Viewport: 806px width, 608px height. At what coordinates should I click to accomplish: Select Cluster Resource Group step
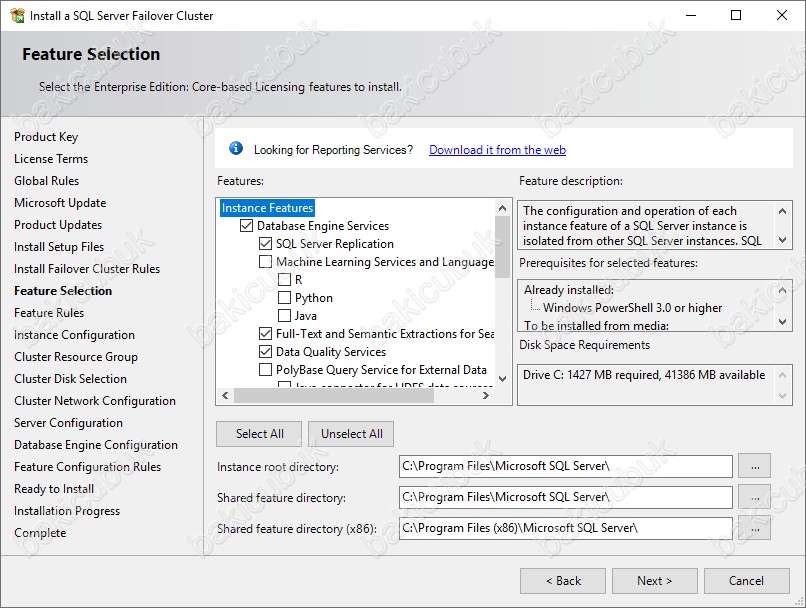tap(76, 357)
